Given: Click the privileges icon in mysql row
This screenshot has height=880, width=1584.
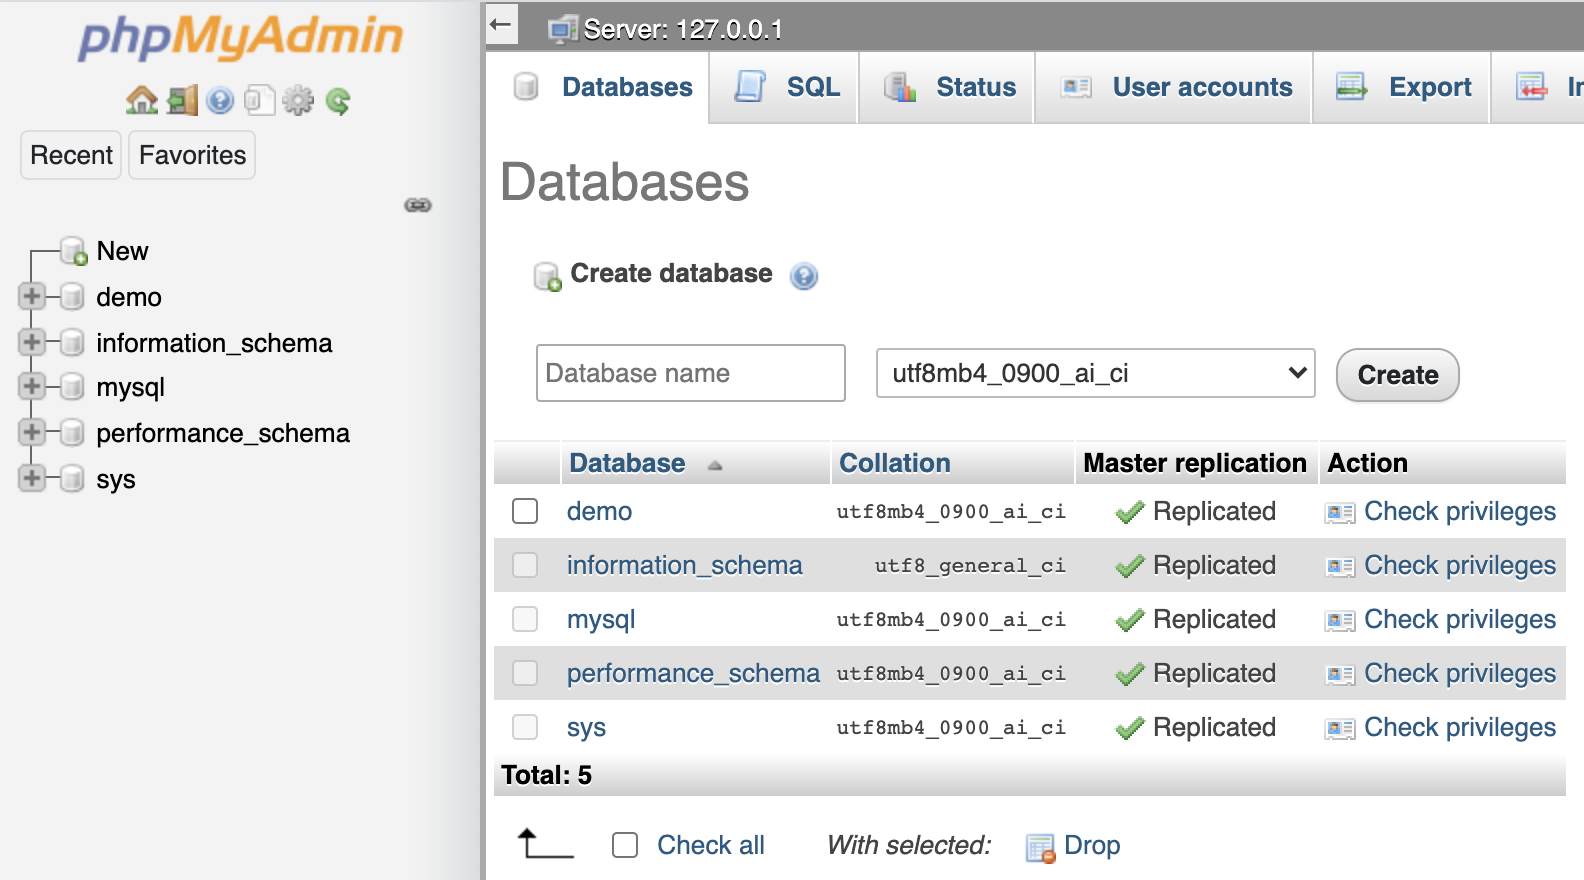Looking at the screenshot, I should coord(1340,621).
